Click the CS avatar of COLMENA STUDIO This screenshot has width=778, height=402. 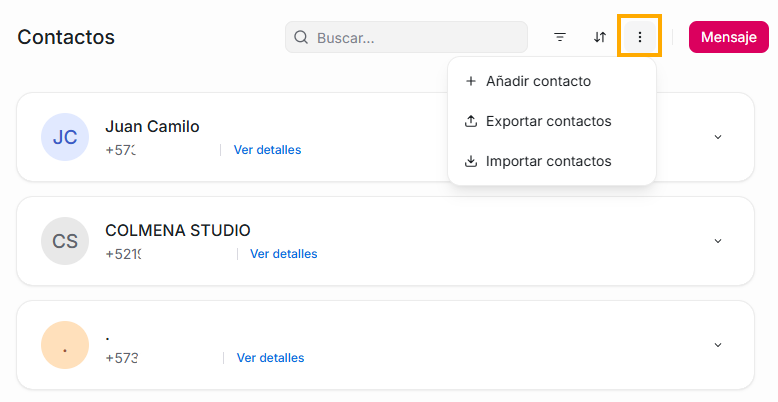pos(65,241)
